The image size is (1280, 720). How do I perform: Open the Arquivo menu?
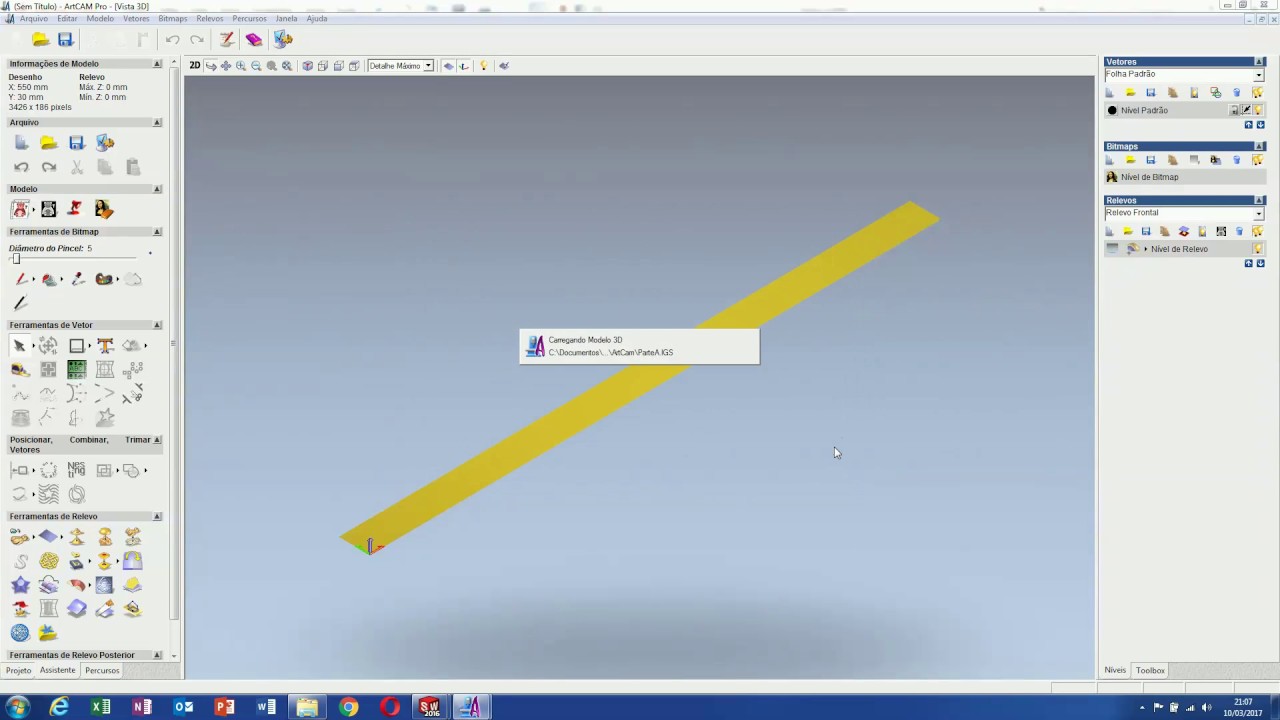click(x=34, y=19)
